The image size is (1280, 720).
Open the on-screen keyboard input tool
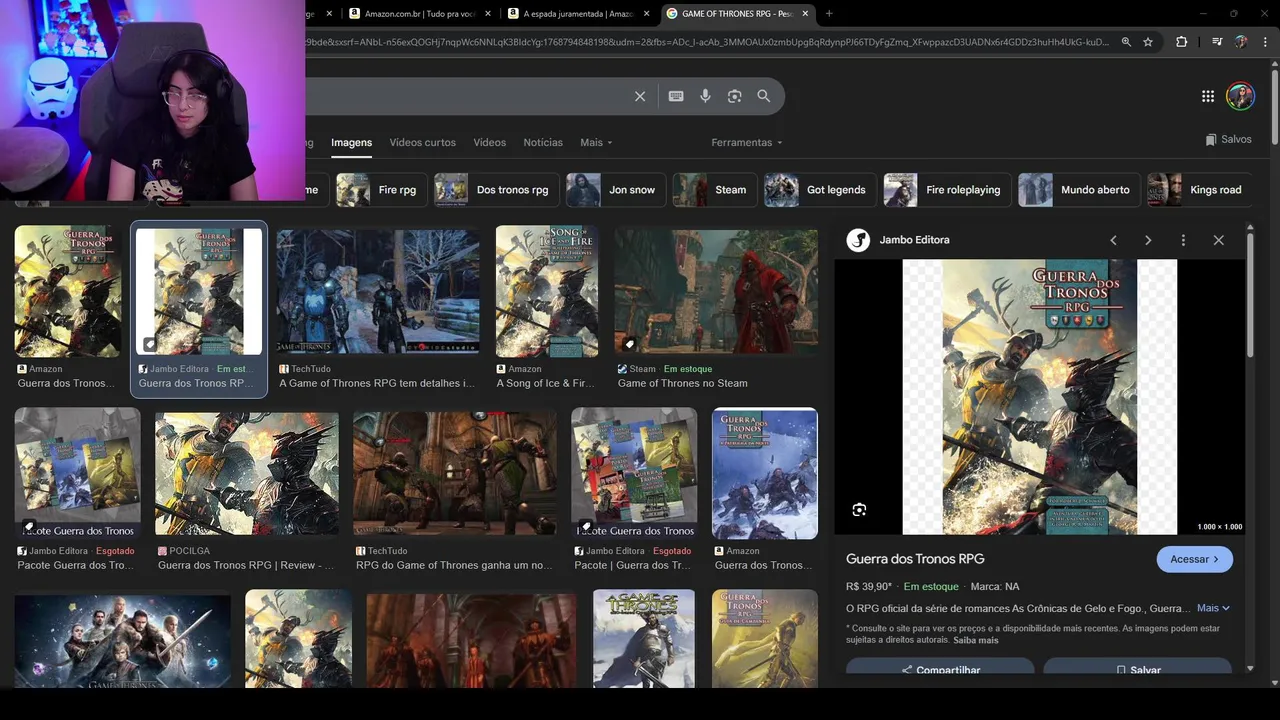pos(676,96)
